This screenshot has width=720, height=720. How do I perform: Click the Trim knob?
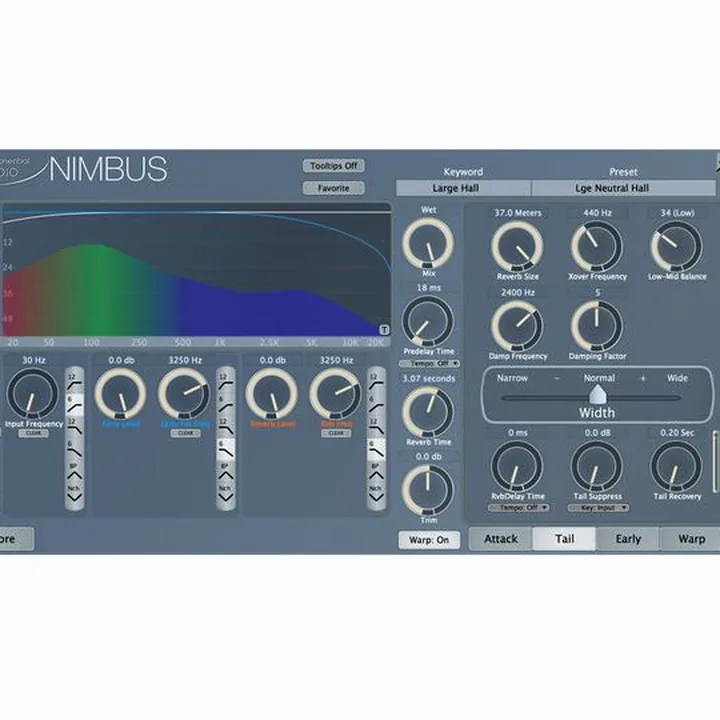tap(428, 489)
